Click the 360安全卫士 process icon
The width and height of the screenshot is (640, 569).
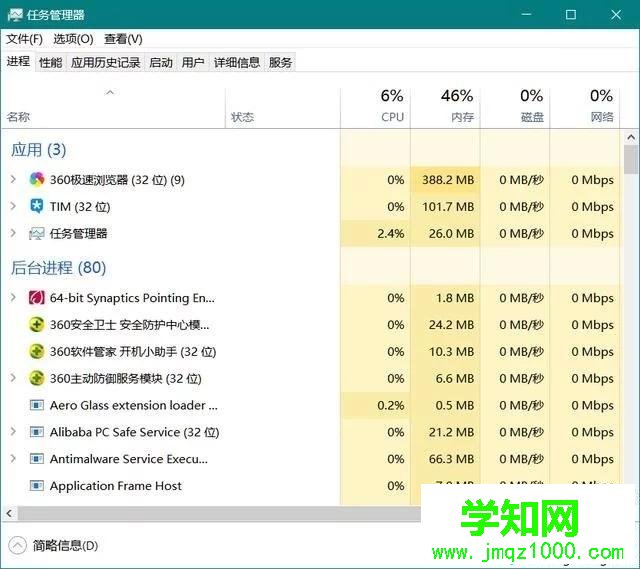tap(37, 325)
